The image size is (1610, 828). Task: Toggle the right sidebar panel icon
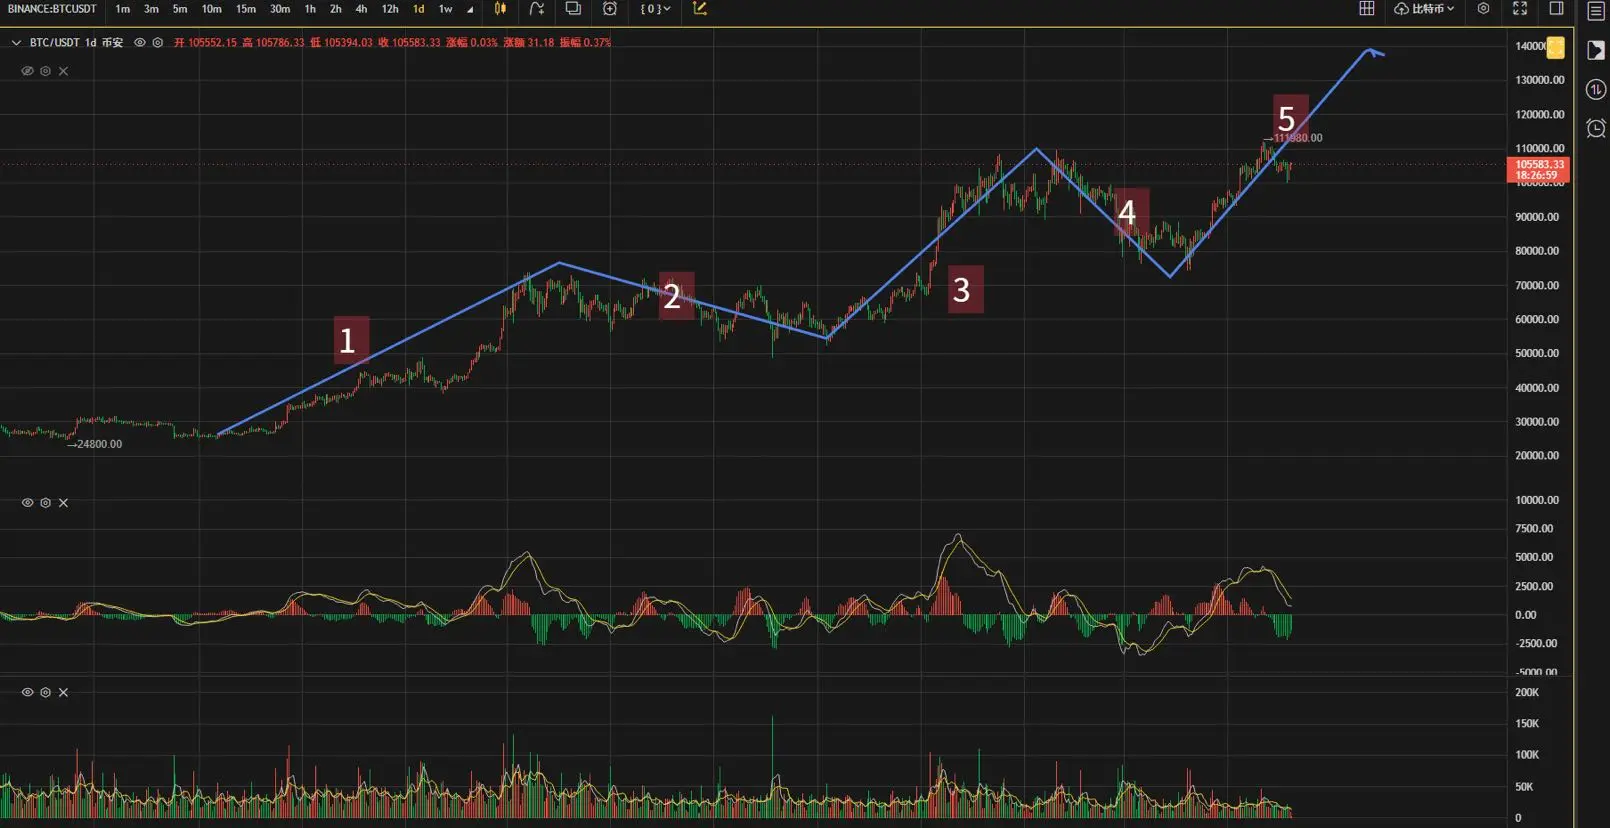[1557, 9]
